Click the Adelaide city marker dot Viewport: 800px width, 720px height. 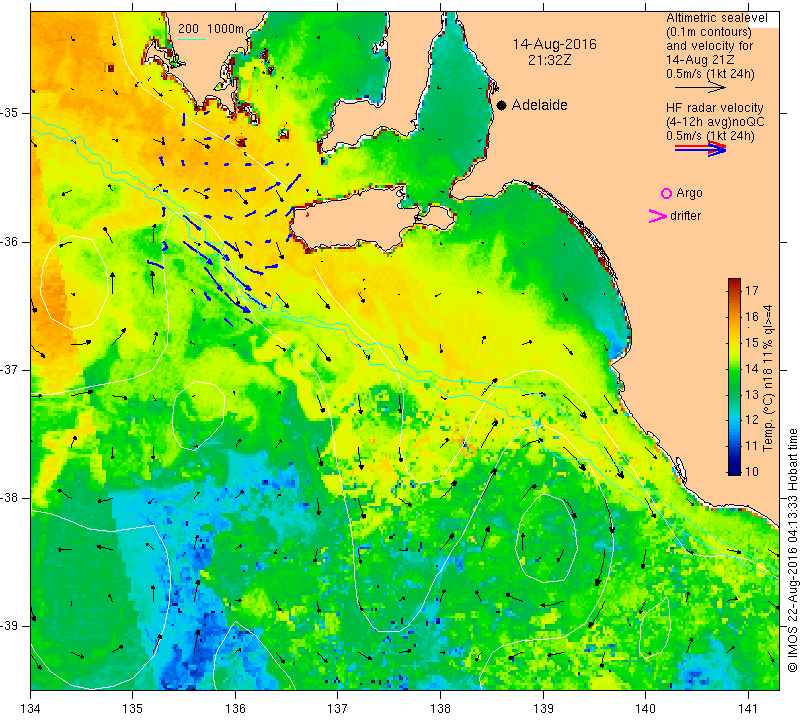[502, 105]
